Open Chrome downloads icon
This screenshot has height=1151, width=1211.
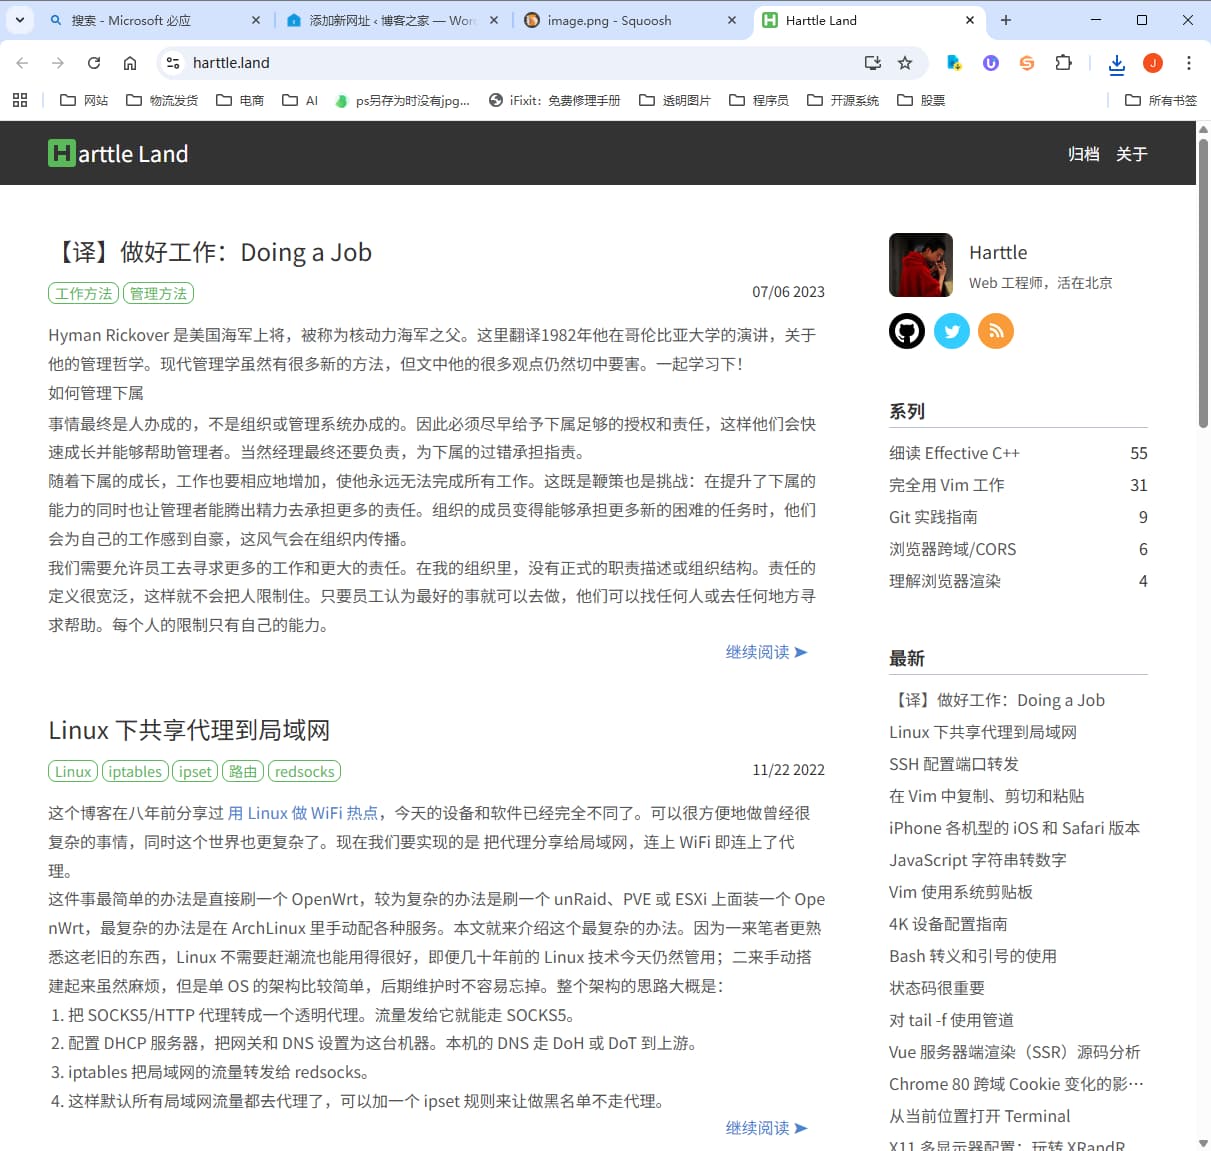pyautogui.click(x=1116, y=64)
